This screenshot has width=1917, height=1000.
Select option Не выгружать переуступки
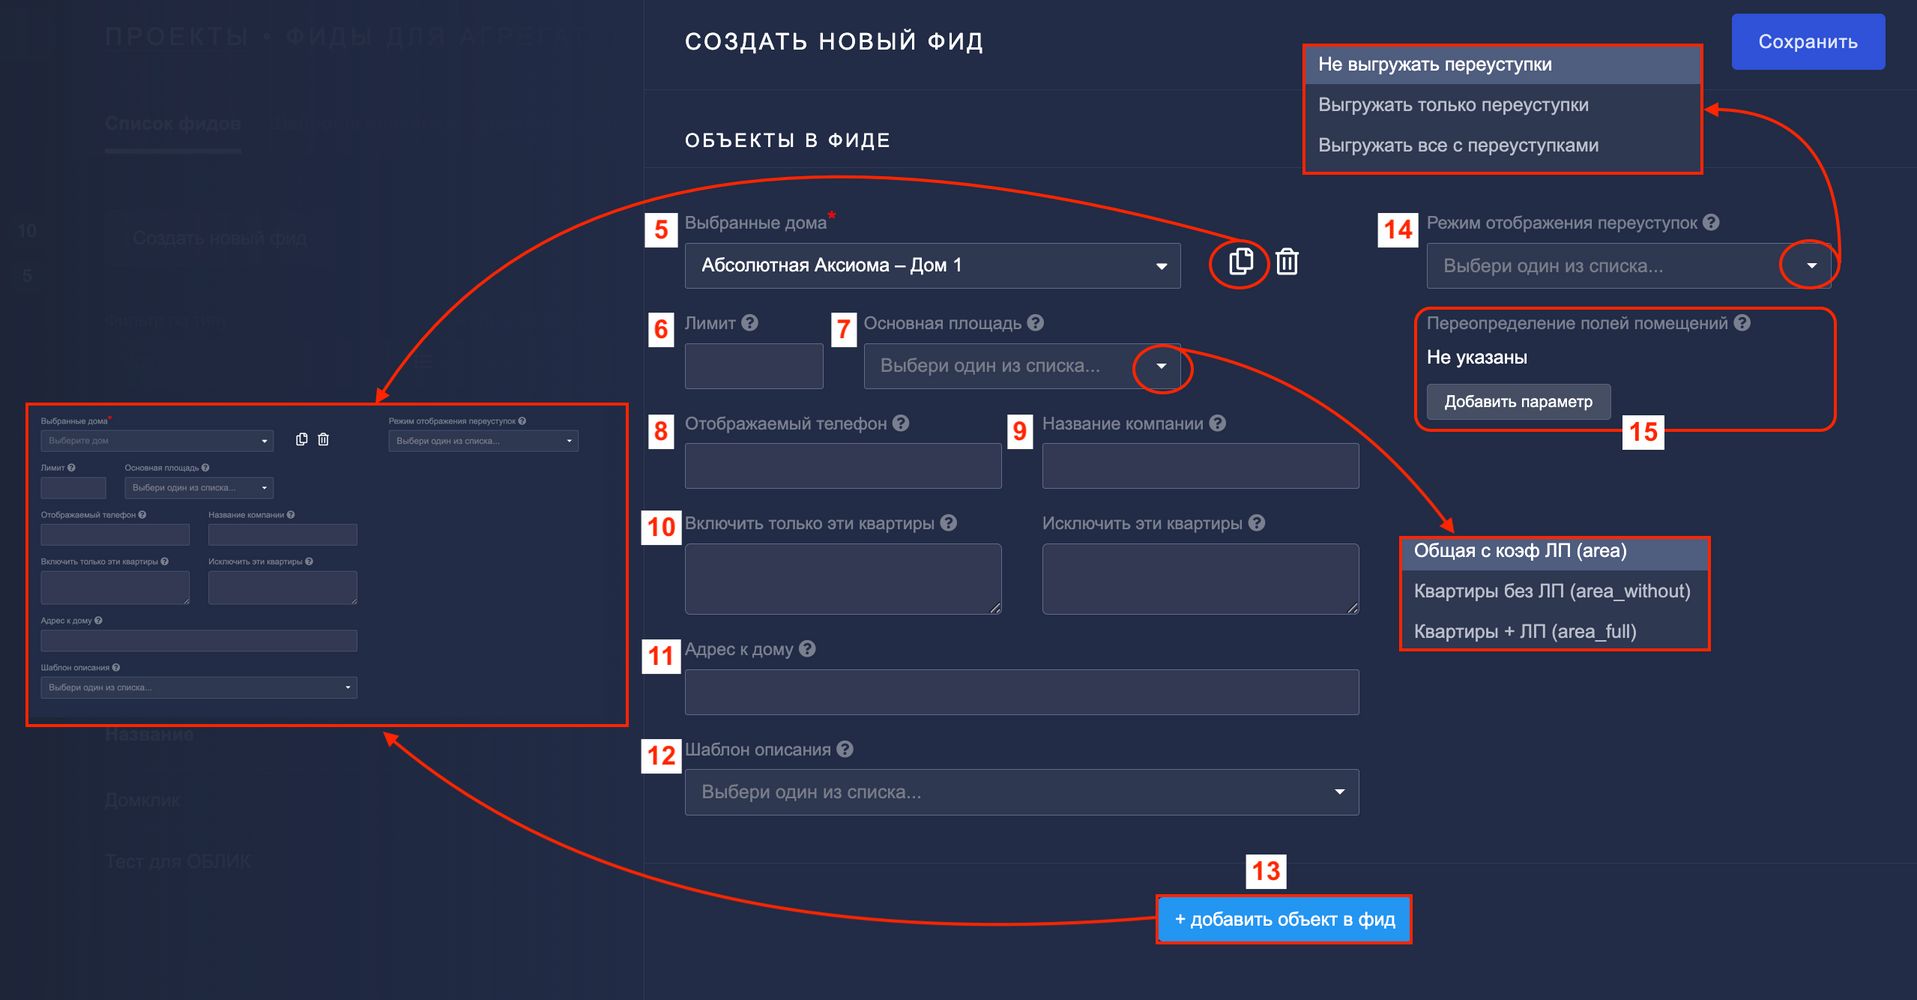click(1503, 65)
